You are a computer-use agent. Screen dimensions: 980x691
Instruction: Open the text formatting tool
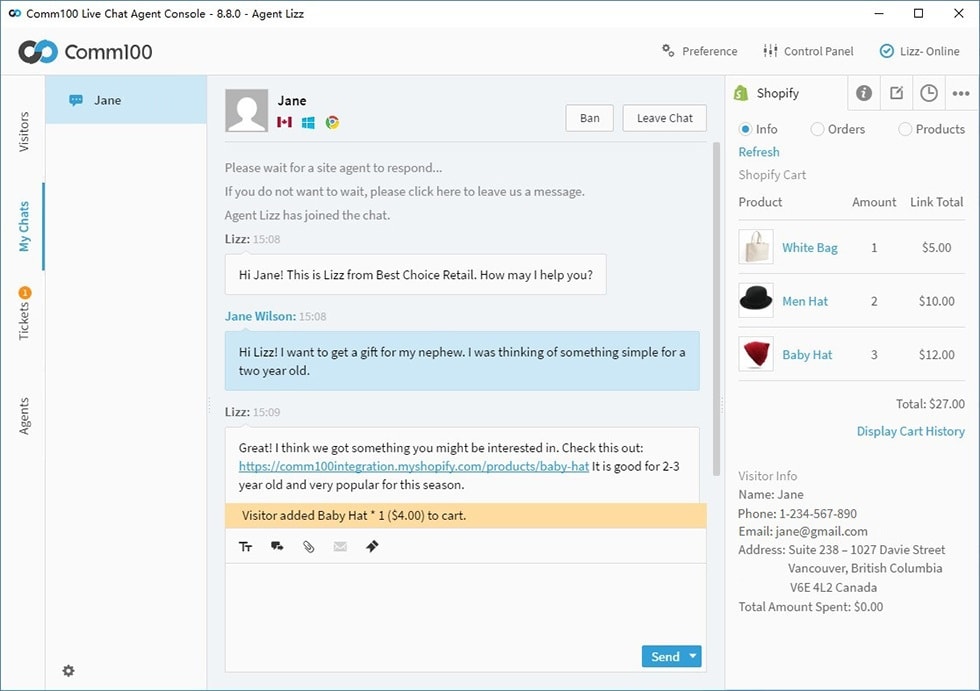[x=246, y=547]
